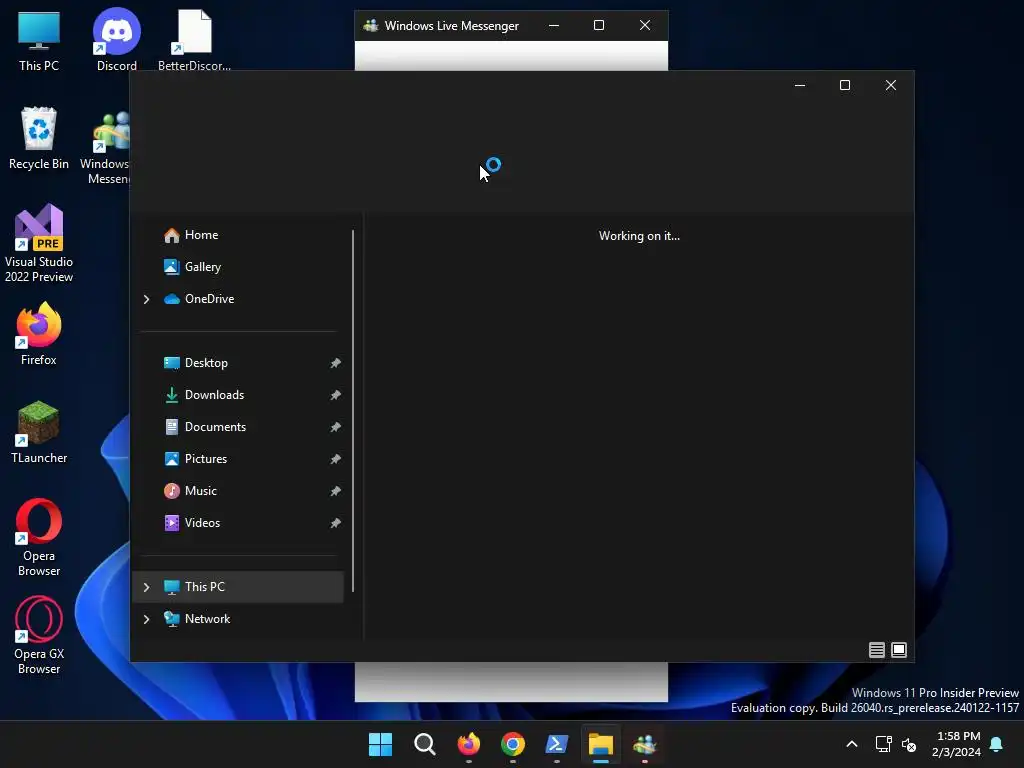
Task: Close the Windows Live Messenger window
Action: [645, 25]
